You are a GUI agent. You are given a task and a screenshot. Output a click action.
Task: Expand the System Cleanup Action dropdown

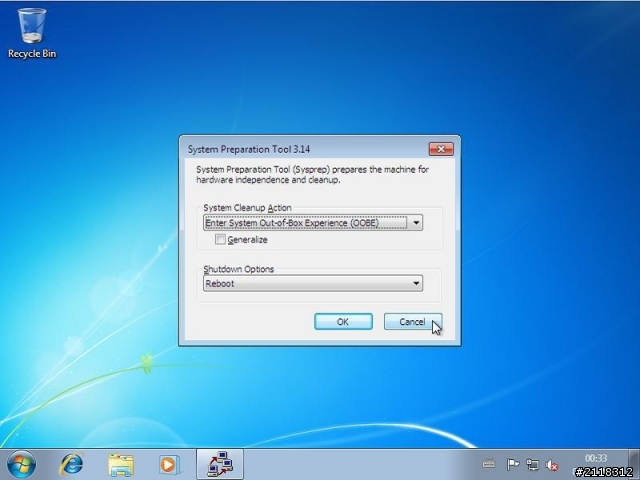pyautogui.click(x=313, y=222)
